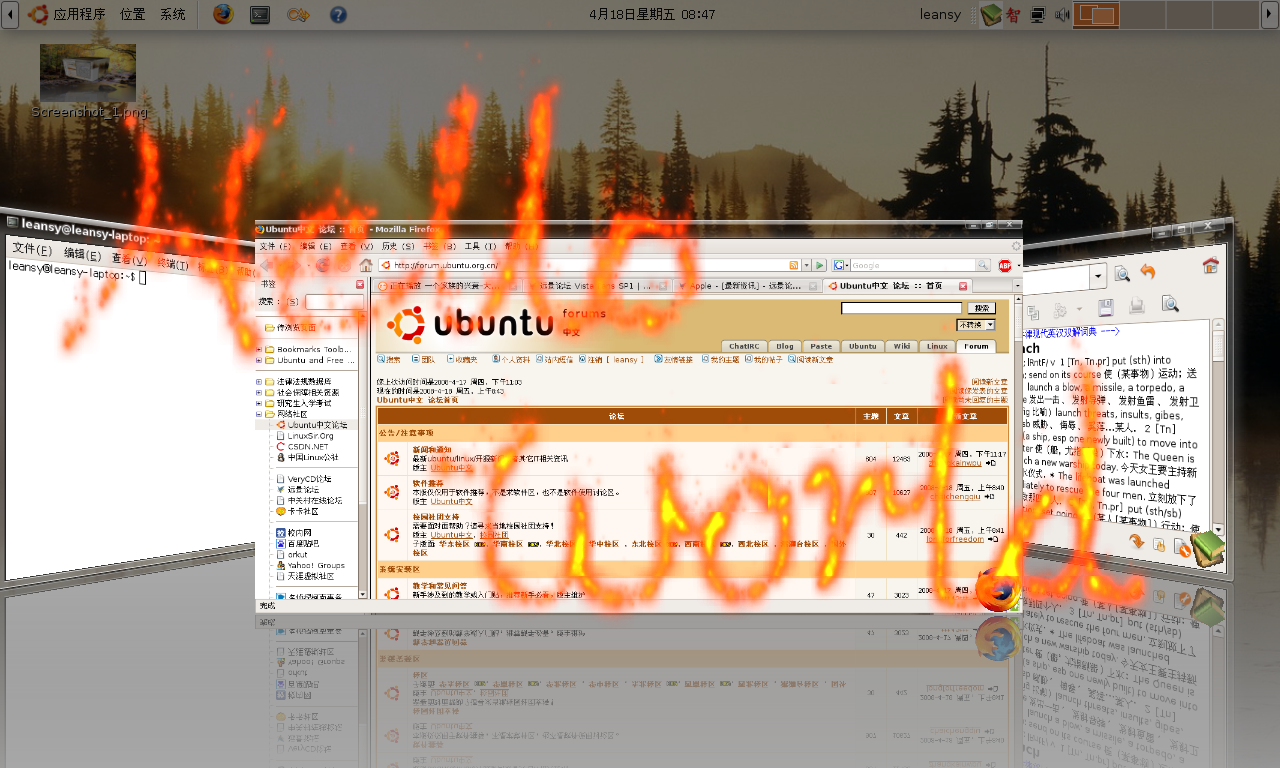Click the StarDict undo arrow icon
Screen dimensions: 1280x768
1147,271
